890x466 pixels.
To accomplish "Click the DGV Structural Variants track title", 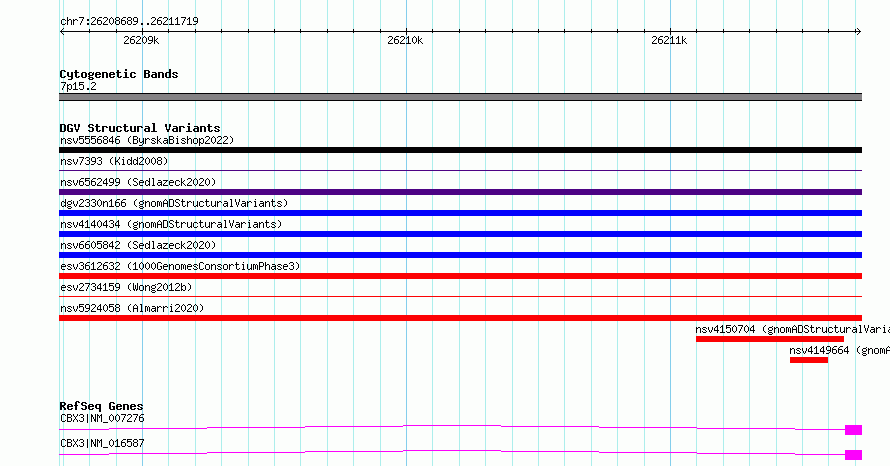I will coord(140,128).
